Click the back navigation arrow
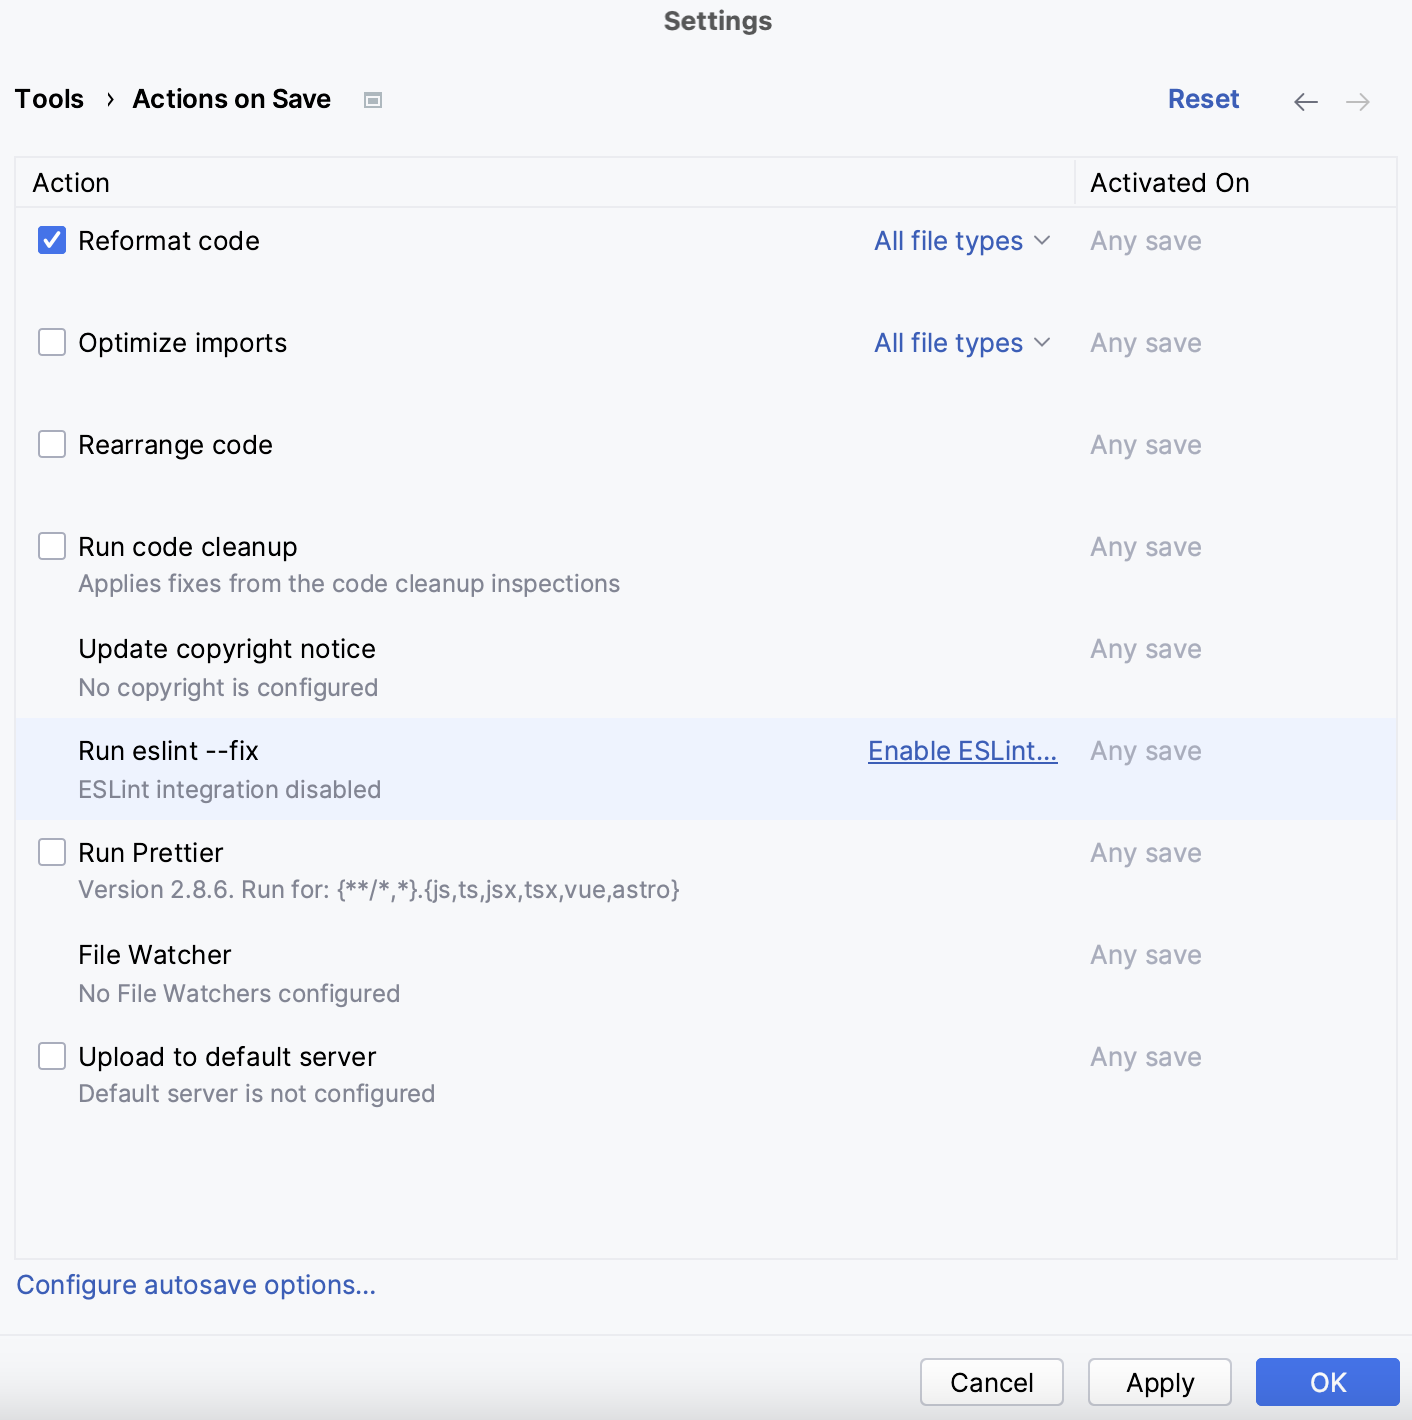This screenshot has height=1420, width=1412. tap(1305, 101)
